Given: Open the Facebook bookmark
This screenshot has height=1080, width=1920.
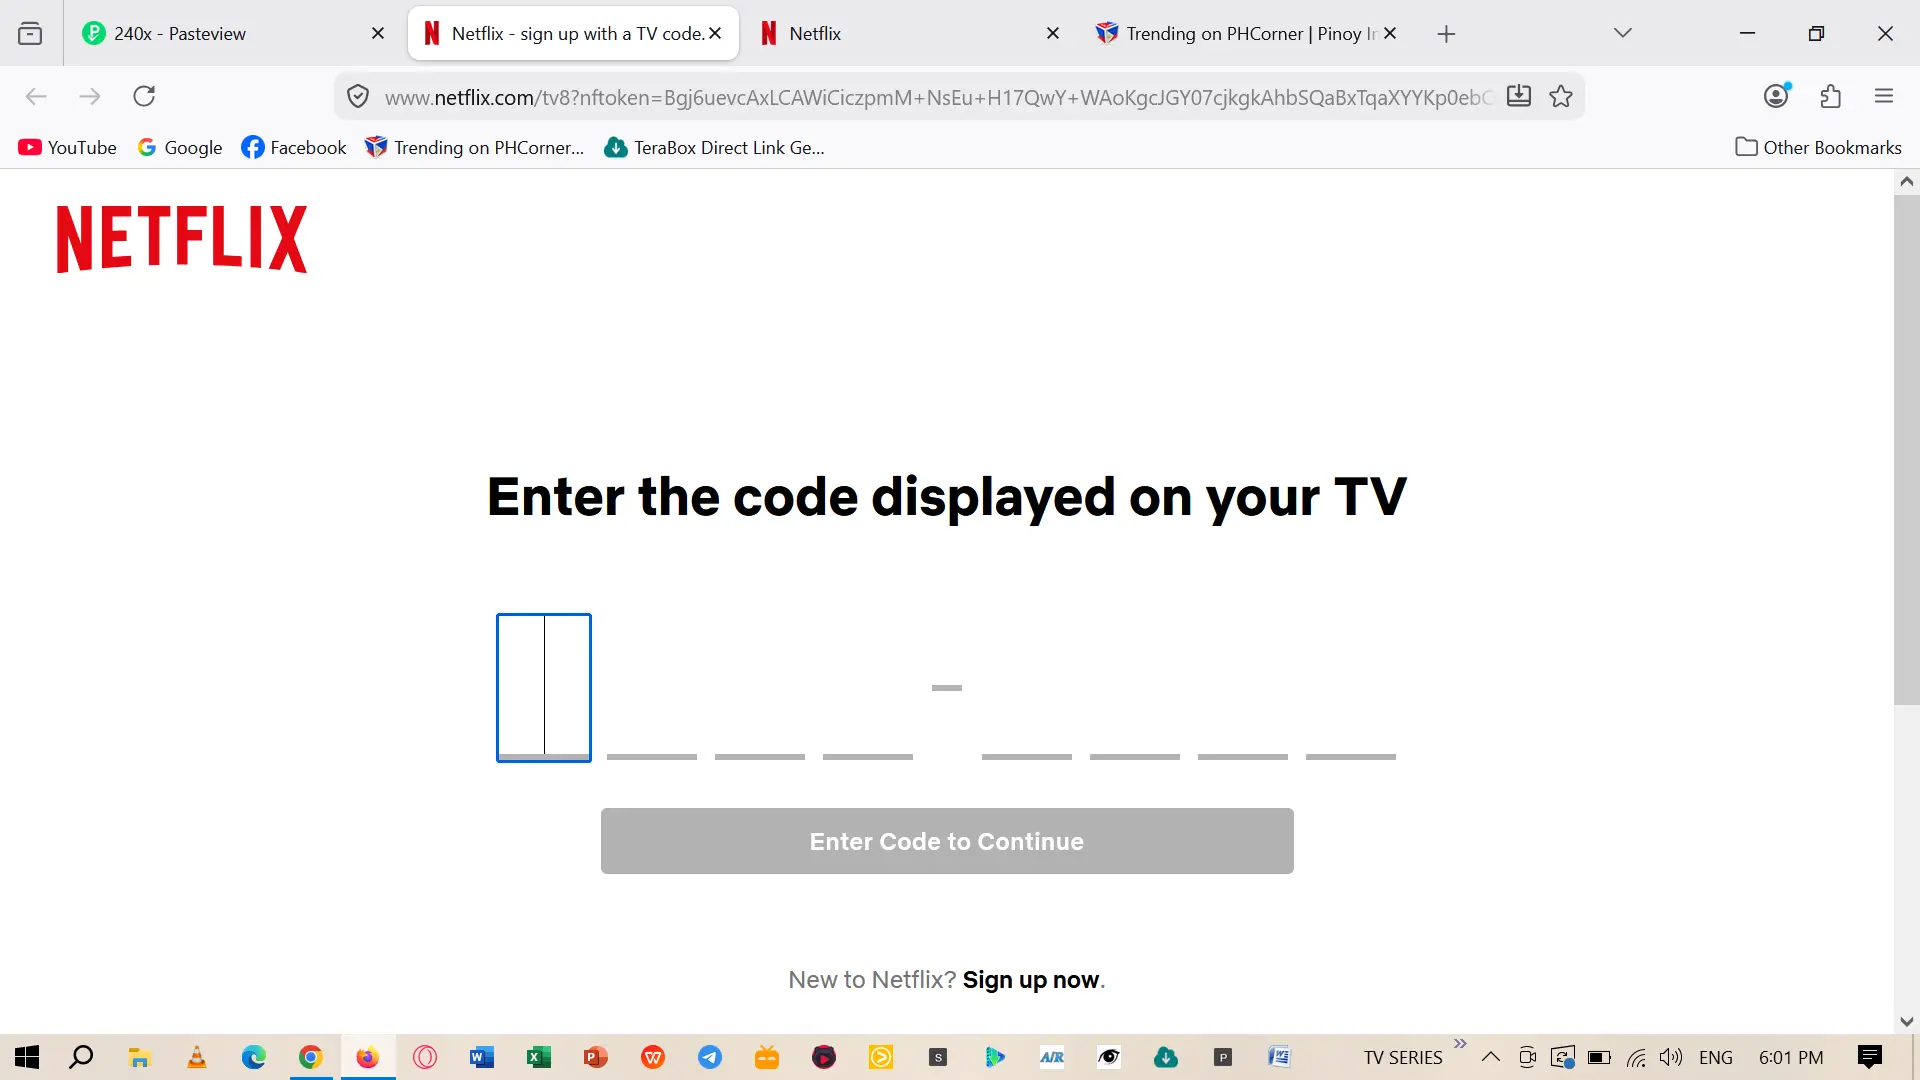Looking at the screenshot, I should click(x=294, y=147).
